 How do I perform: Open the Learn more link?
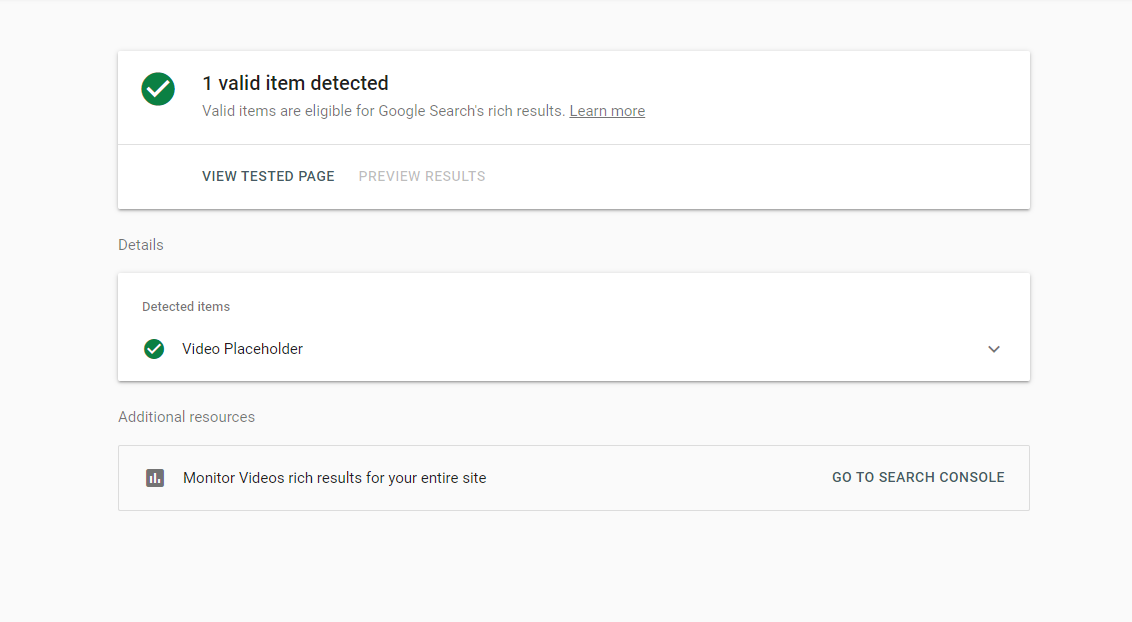point(607,111)
